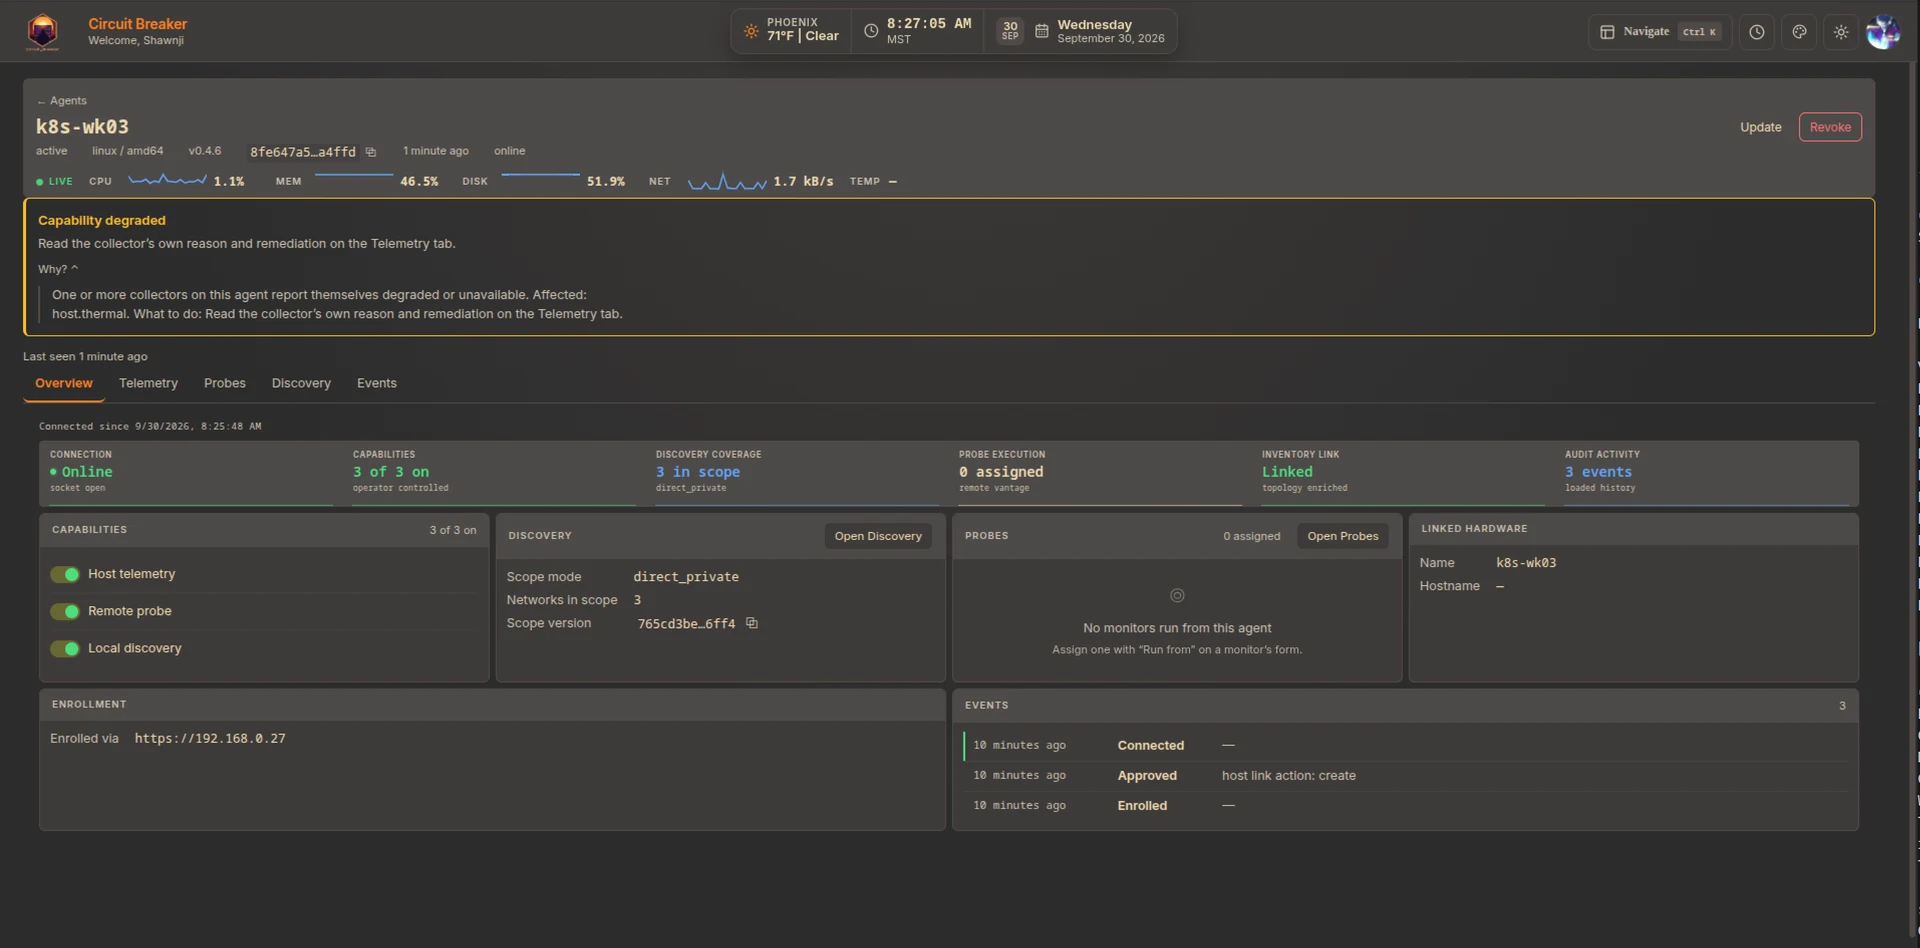This screenshot has height=948, width=1920.
Task: Select the Connected event row
Action: point(1405,746)
